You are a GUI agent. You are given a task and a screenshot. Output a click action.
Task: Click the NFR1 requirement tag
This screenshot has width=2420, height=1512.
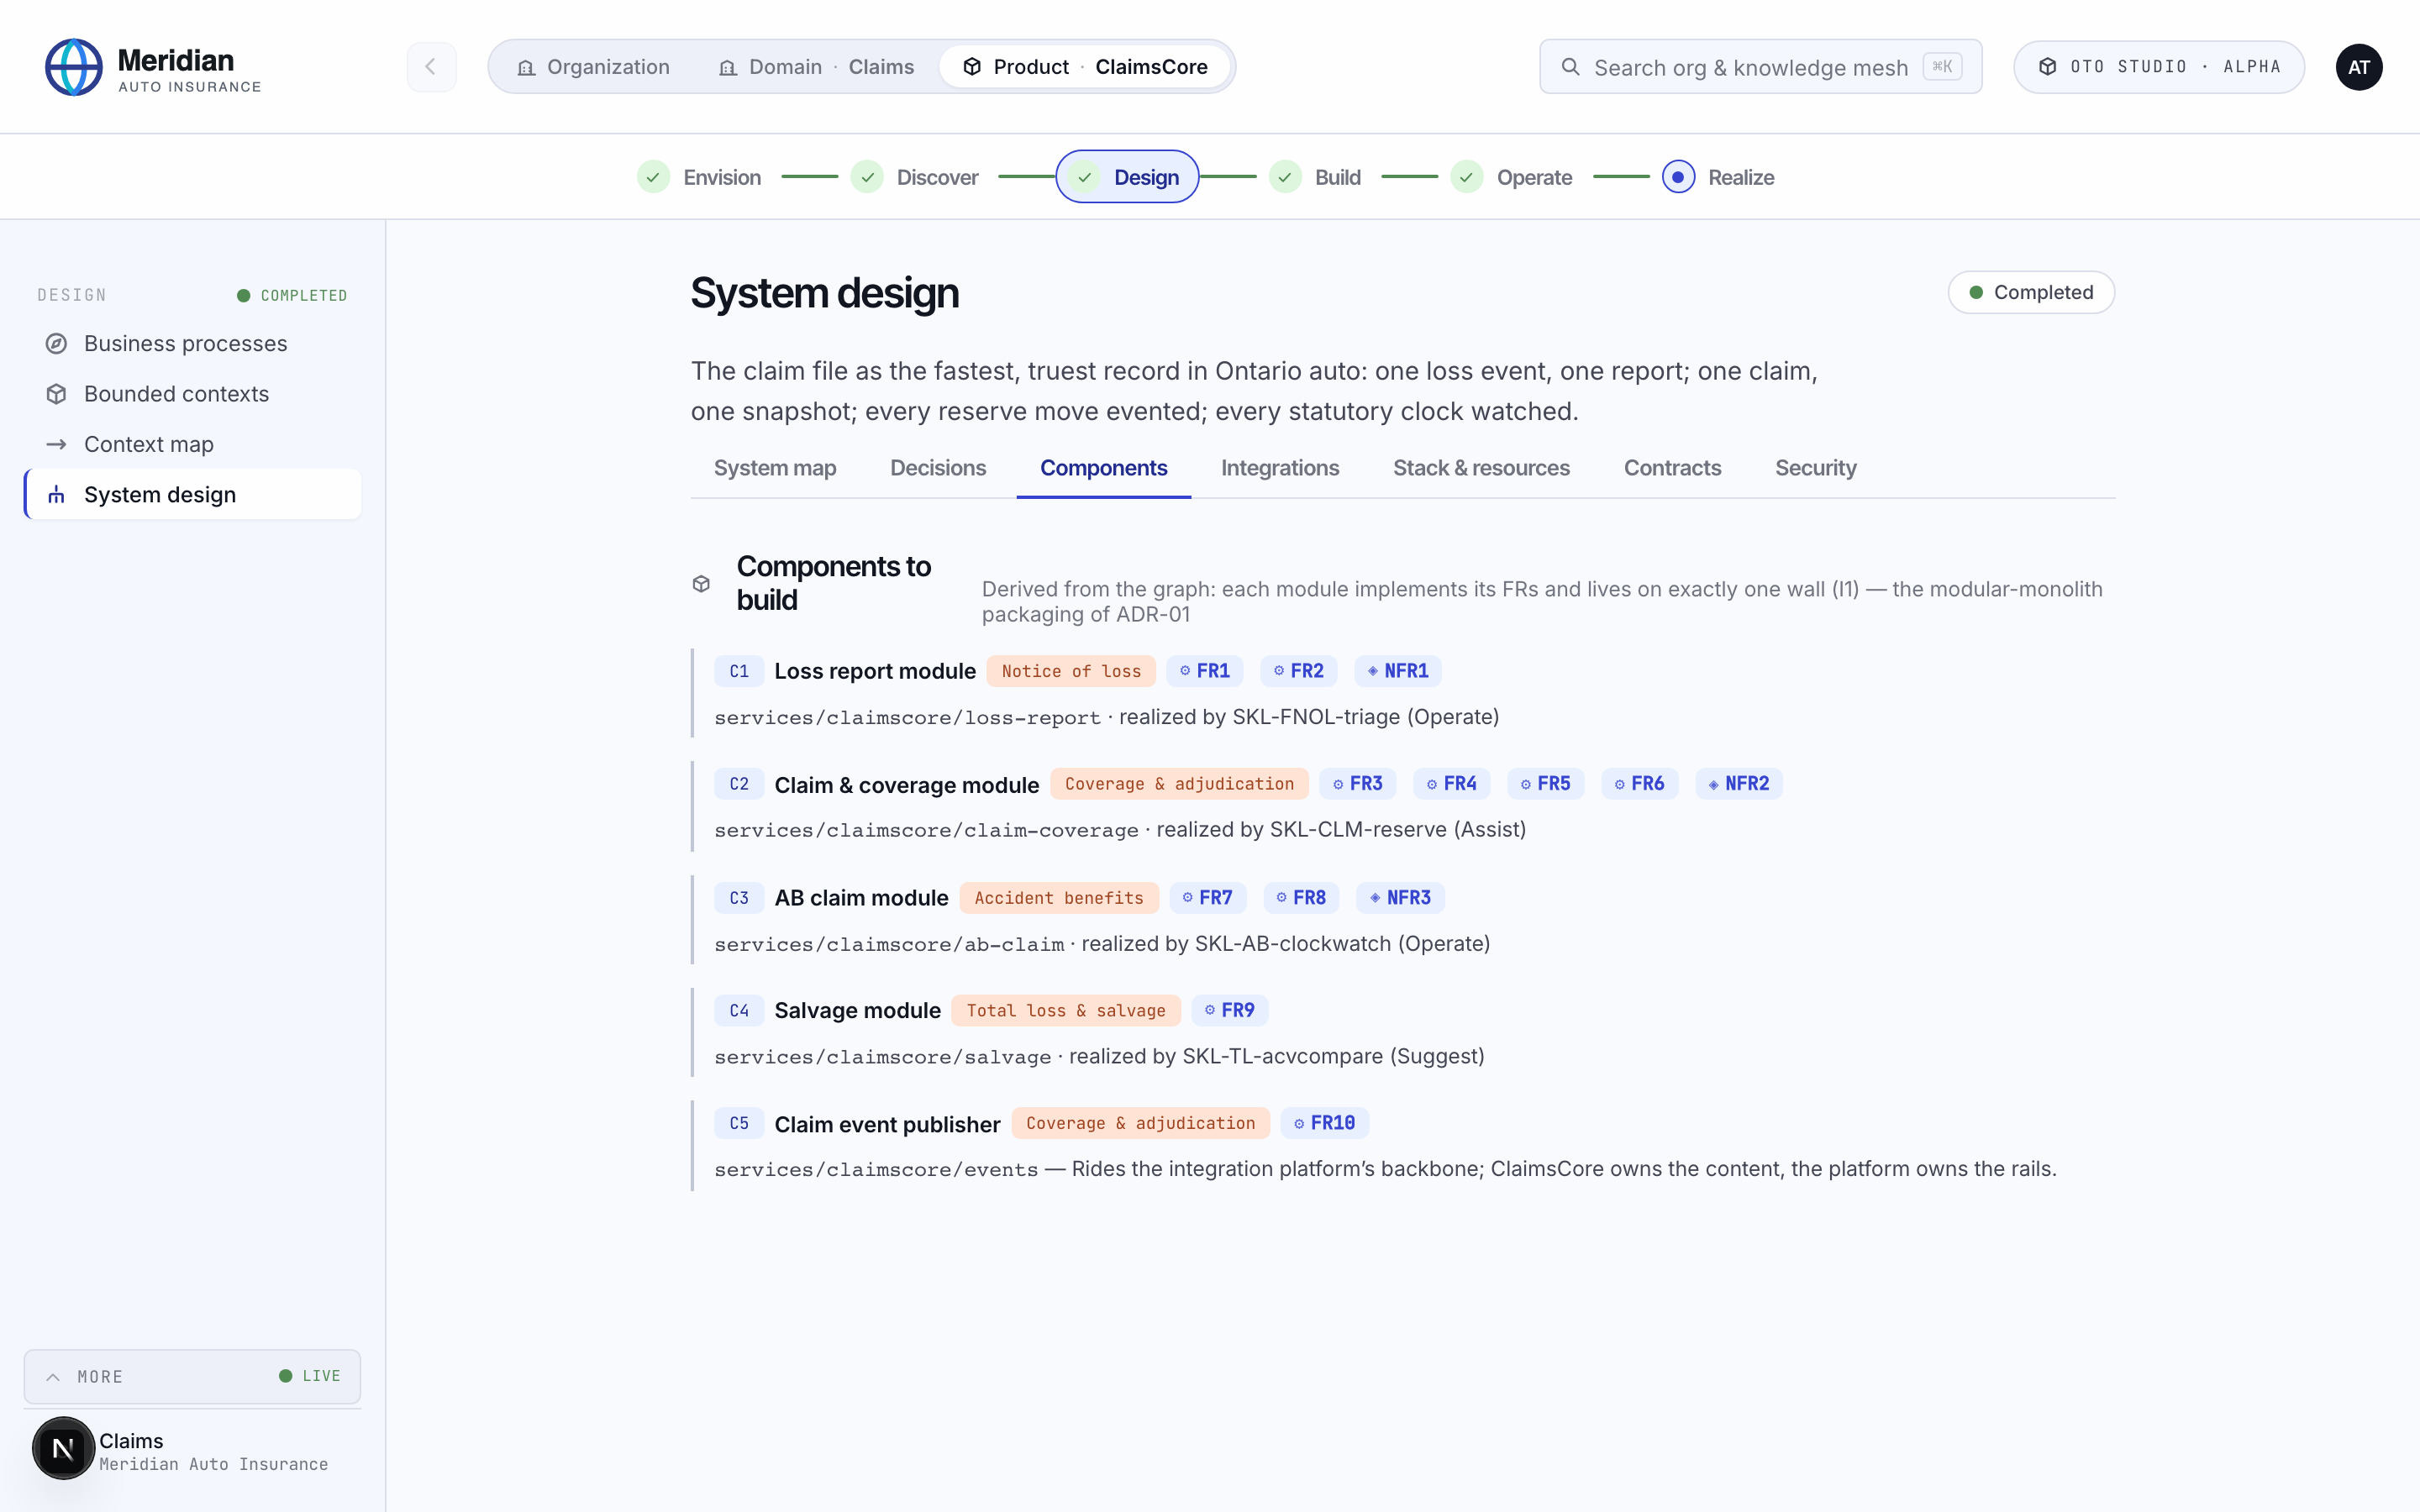1398,671
